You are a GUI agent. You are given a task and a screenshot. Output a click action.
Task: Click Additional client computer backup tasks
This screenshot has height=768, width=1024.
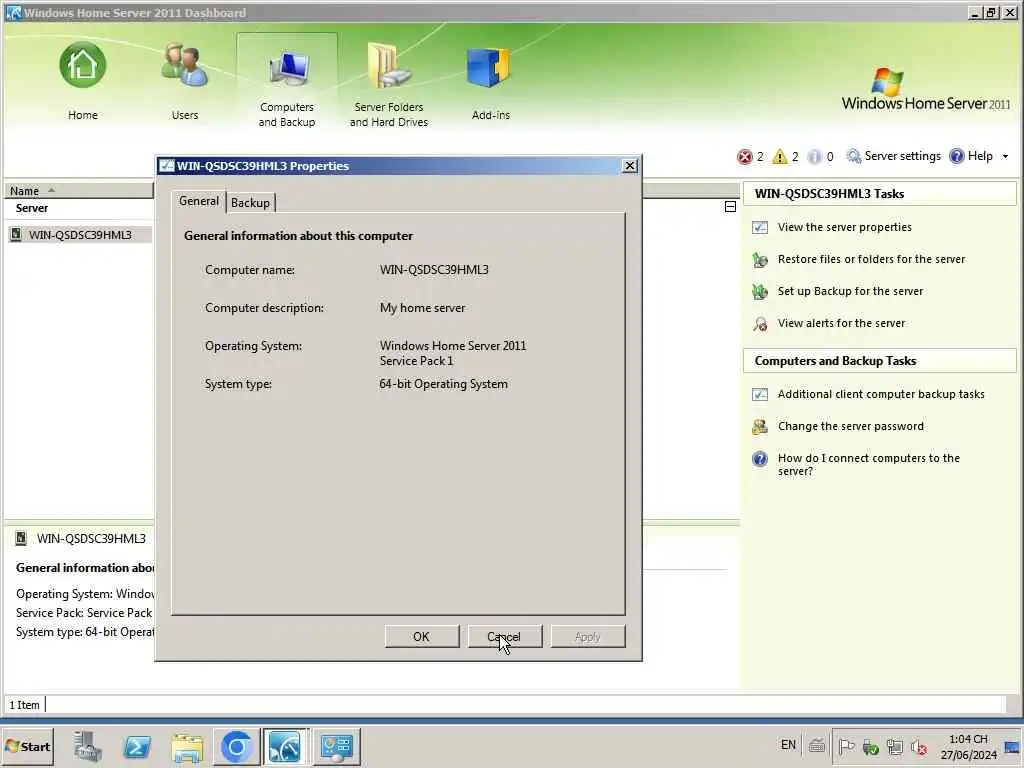pyautogui.click(x=881, y=394)
